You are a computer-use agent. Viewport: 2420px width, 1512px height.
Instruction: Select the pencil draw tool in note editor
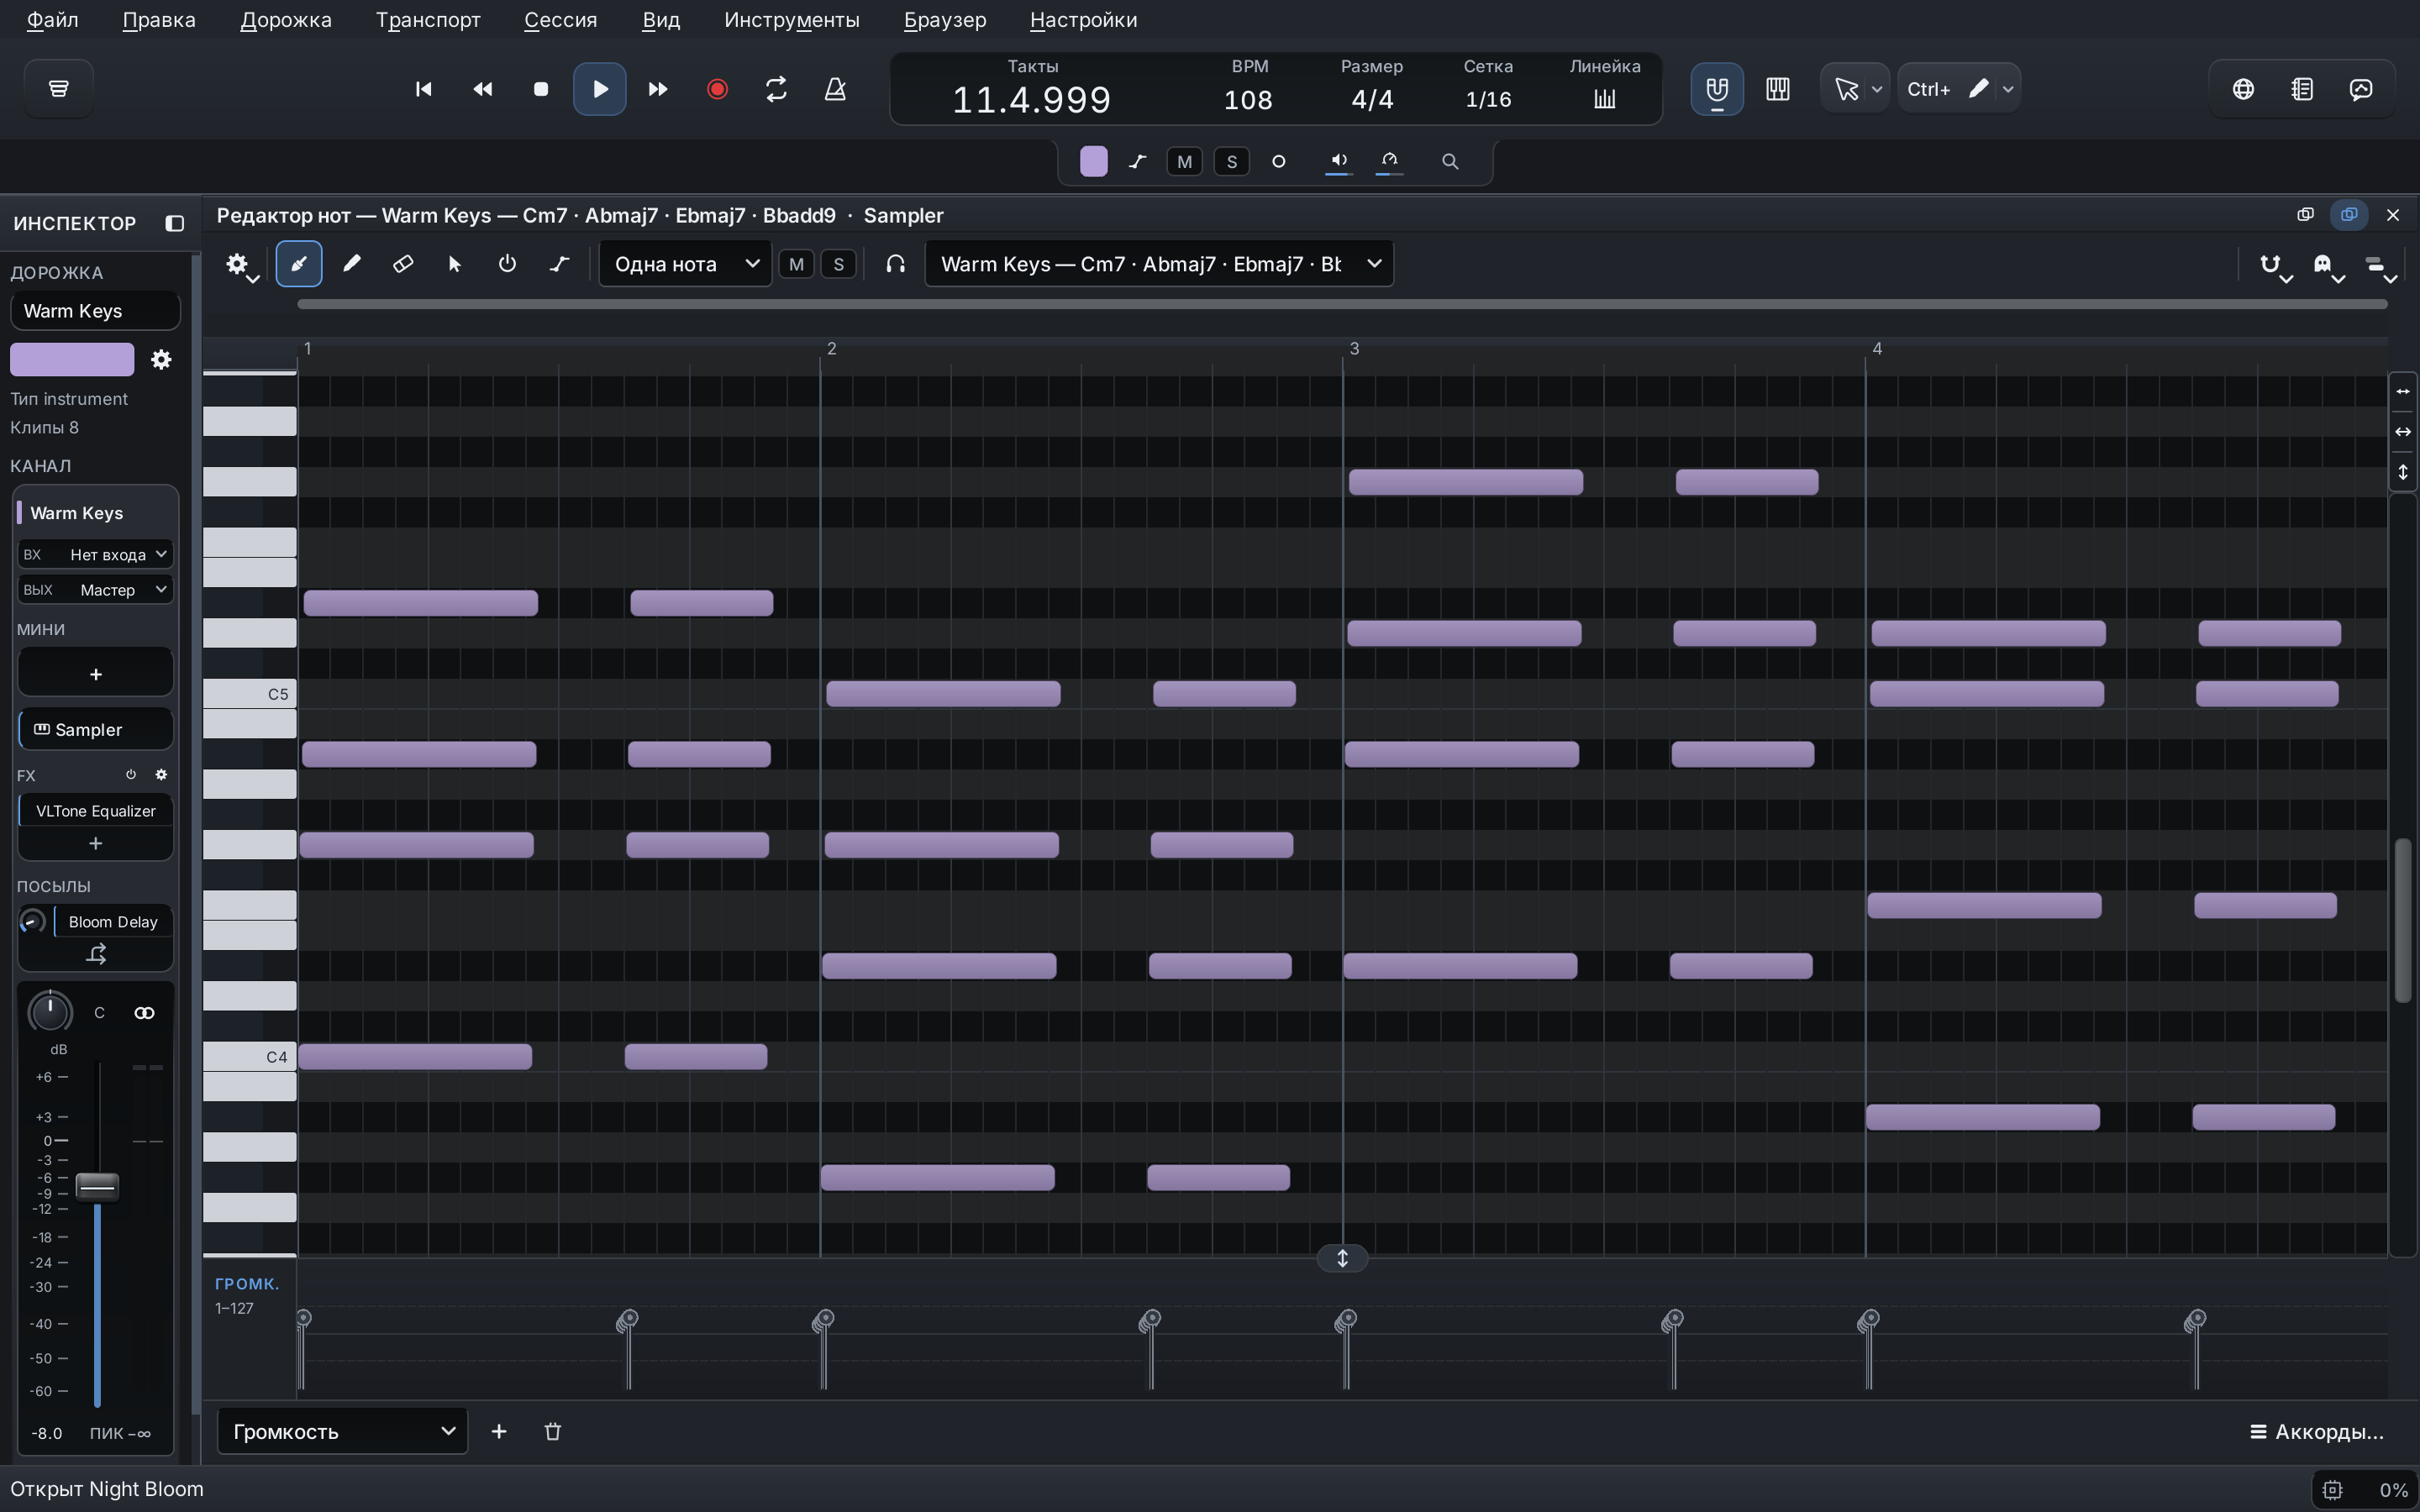(x=351, y=264)
